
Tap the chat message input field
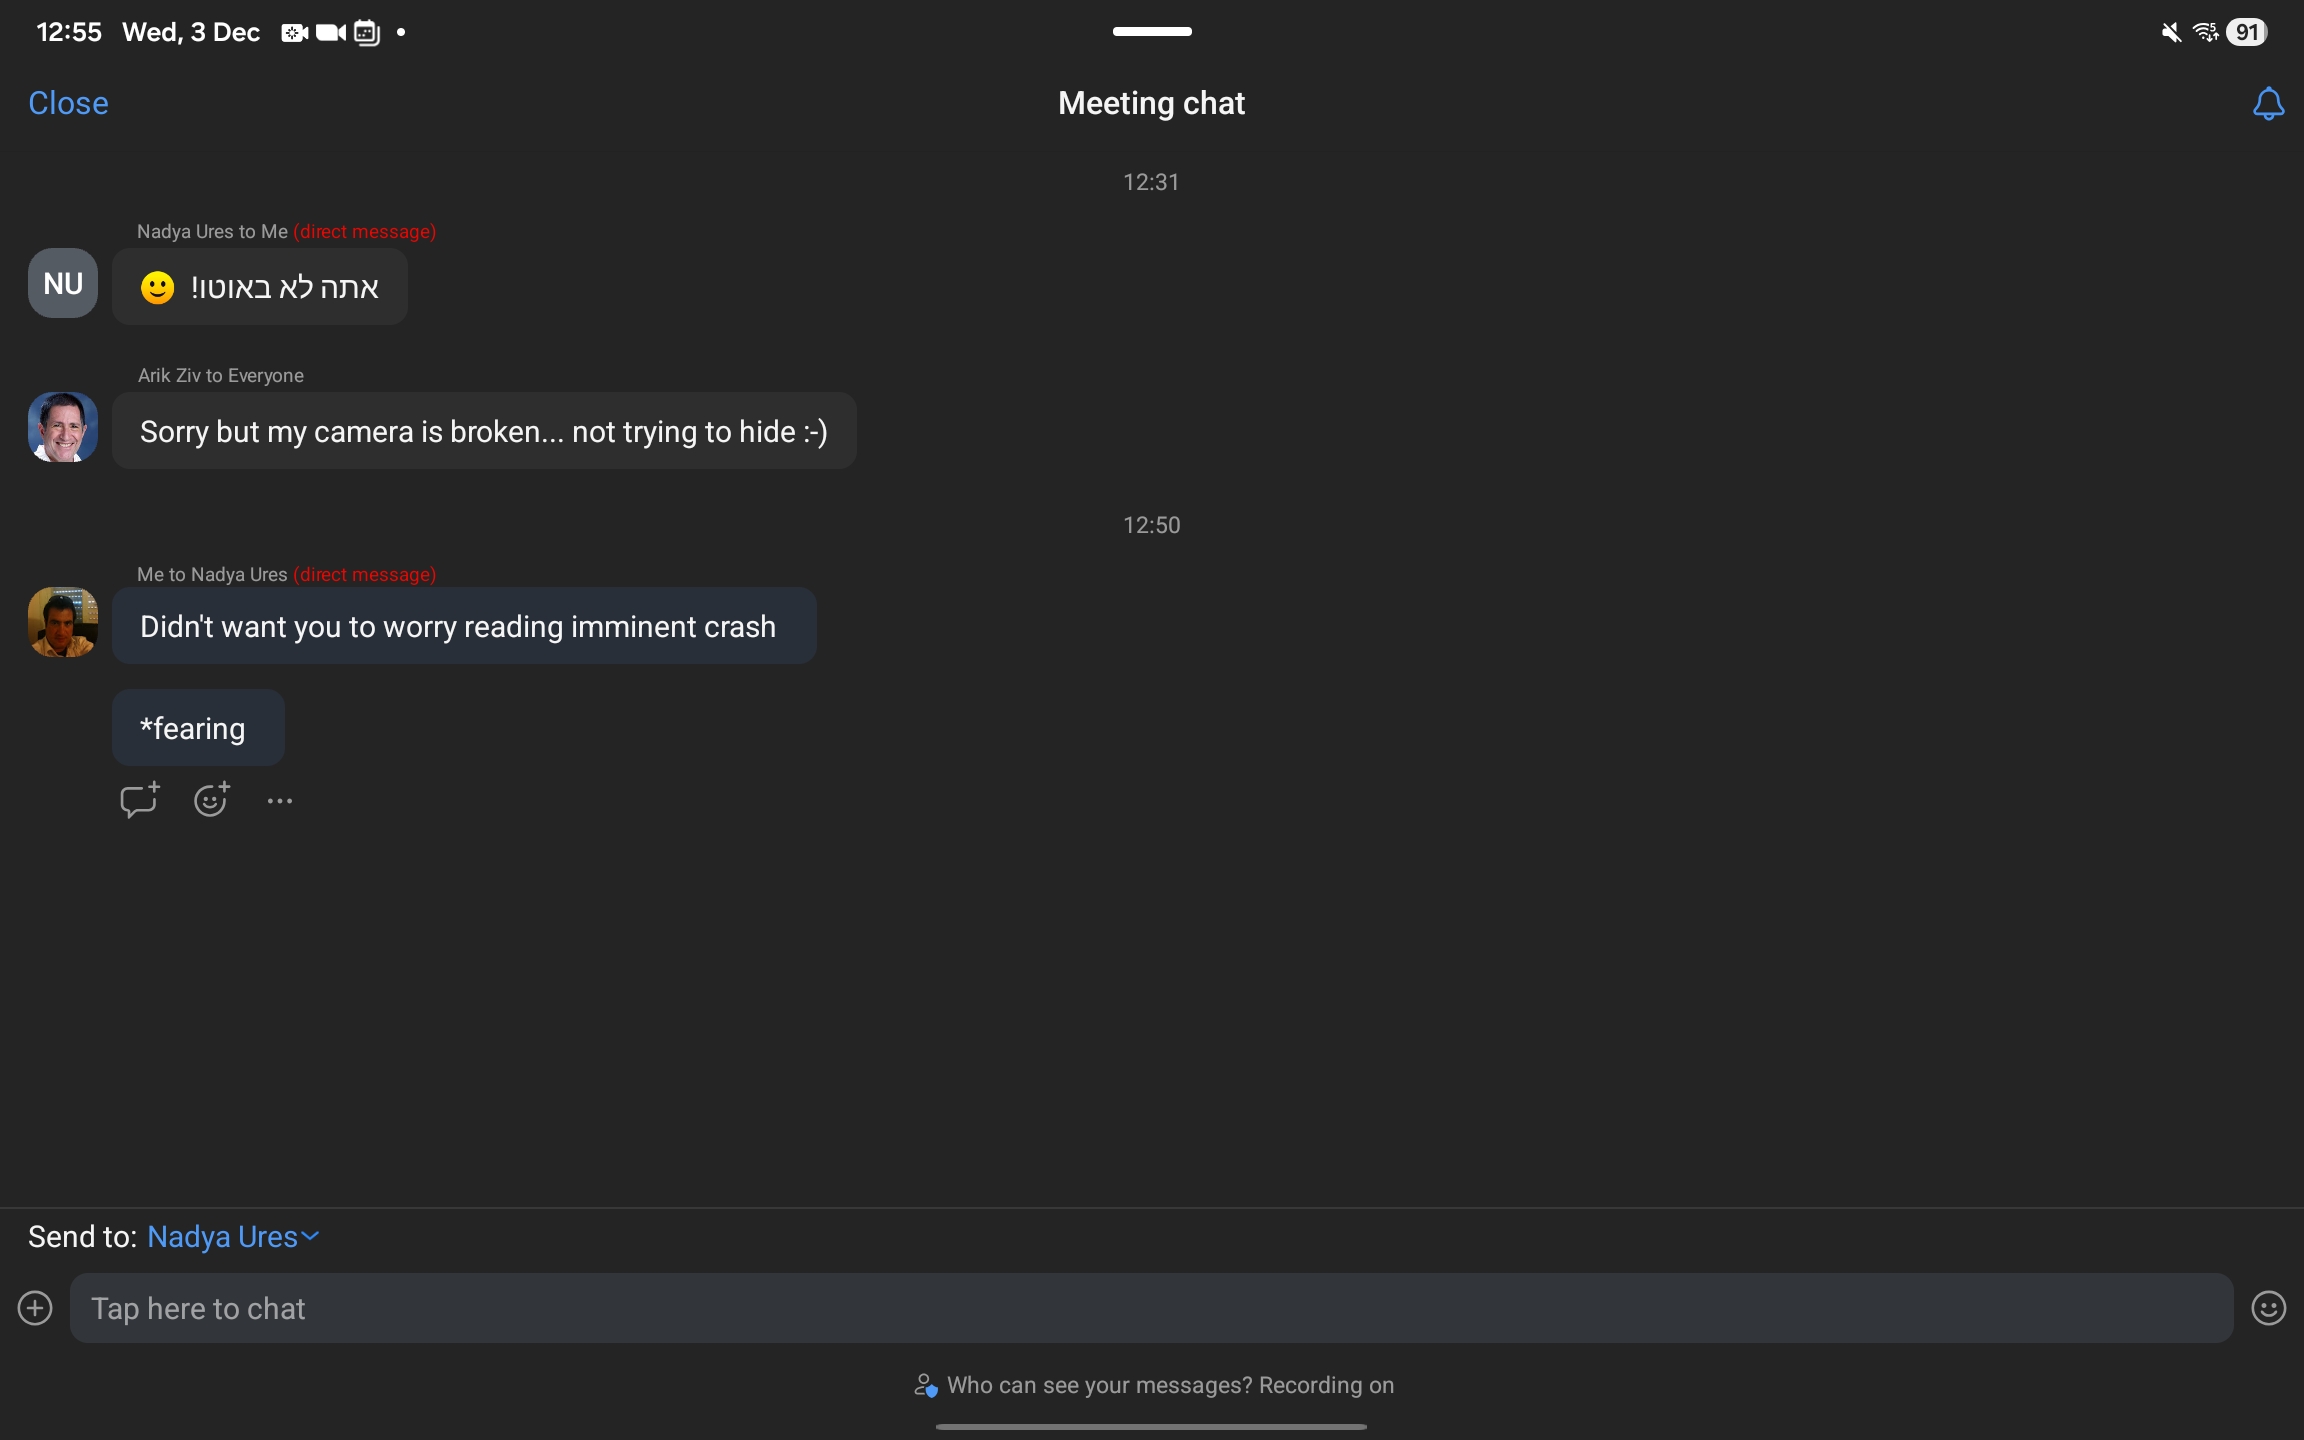pyautogui.click(x=1150, y=1308)
